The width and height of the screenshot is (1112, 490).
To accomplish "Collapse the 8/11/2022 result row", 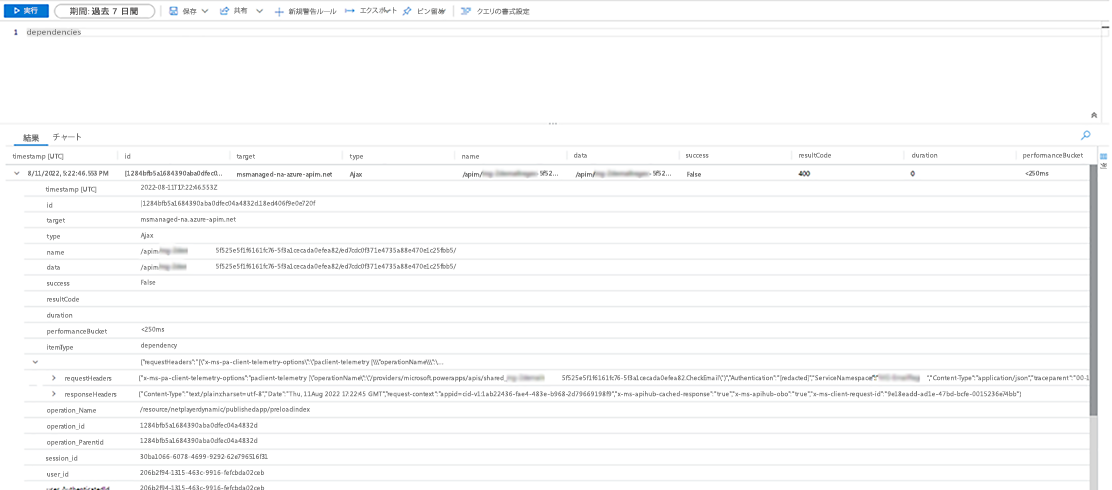I will [x=16, y=173].
